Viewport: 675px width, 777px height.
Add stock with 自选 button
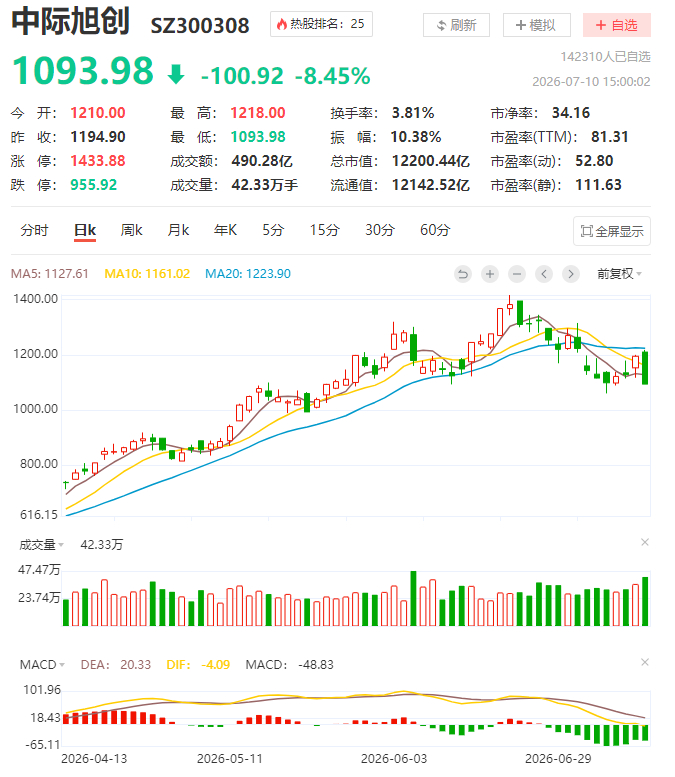[617, 25]
